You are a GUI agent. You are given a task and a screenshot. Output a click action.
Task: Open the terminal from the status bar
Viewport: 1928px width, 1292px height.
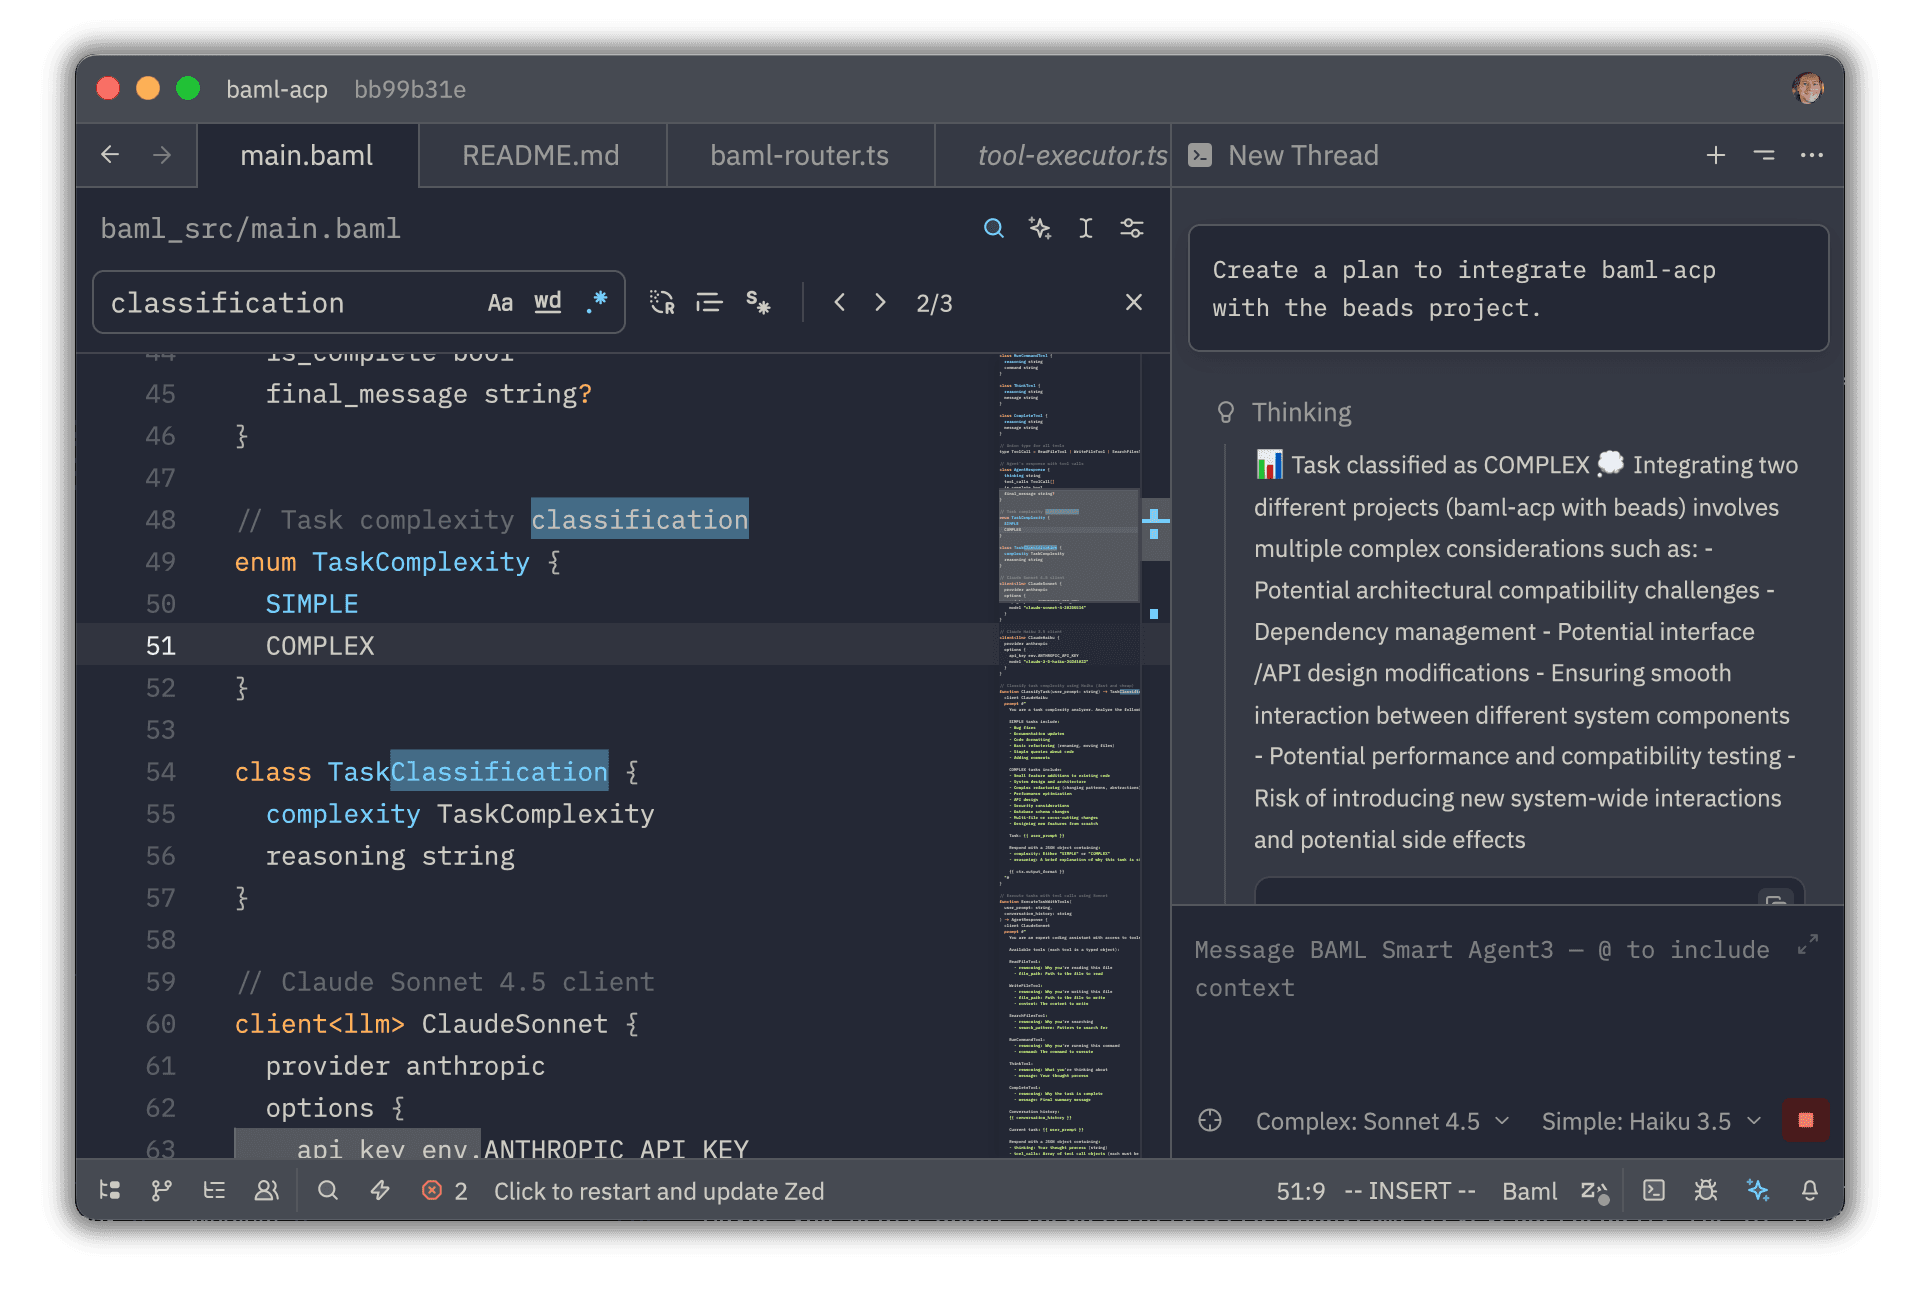pos(1654,1190)
